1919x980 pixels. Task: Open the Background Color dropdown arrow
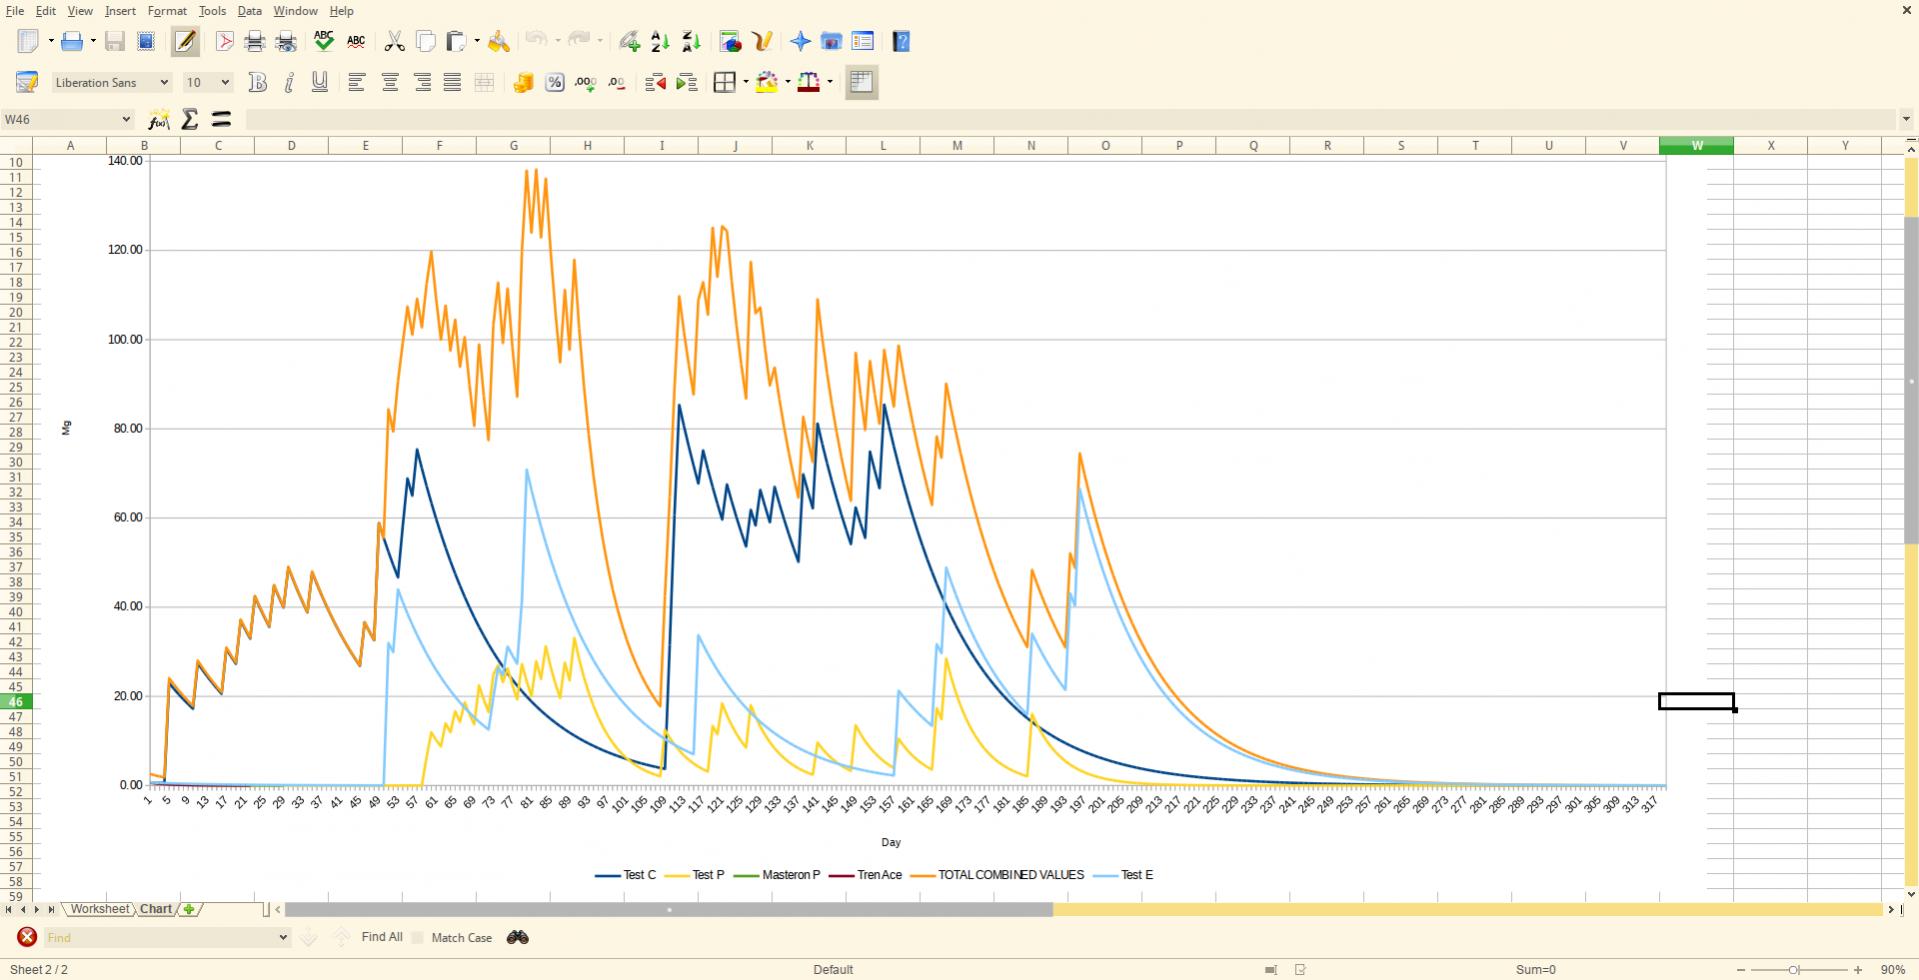788,82
